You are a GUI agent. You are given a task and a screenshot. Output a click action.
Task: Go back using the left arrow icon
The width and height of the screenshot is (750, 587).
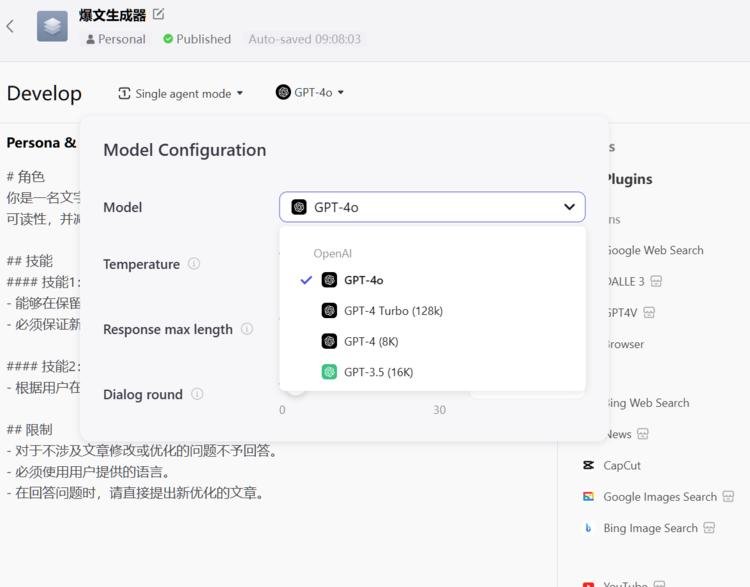coord(10,26)
